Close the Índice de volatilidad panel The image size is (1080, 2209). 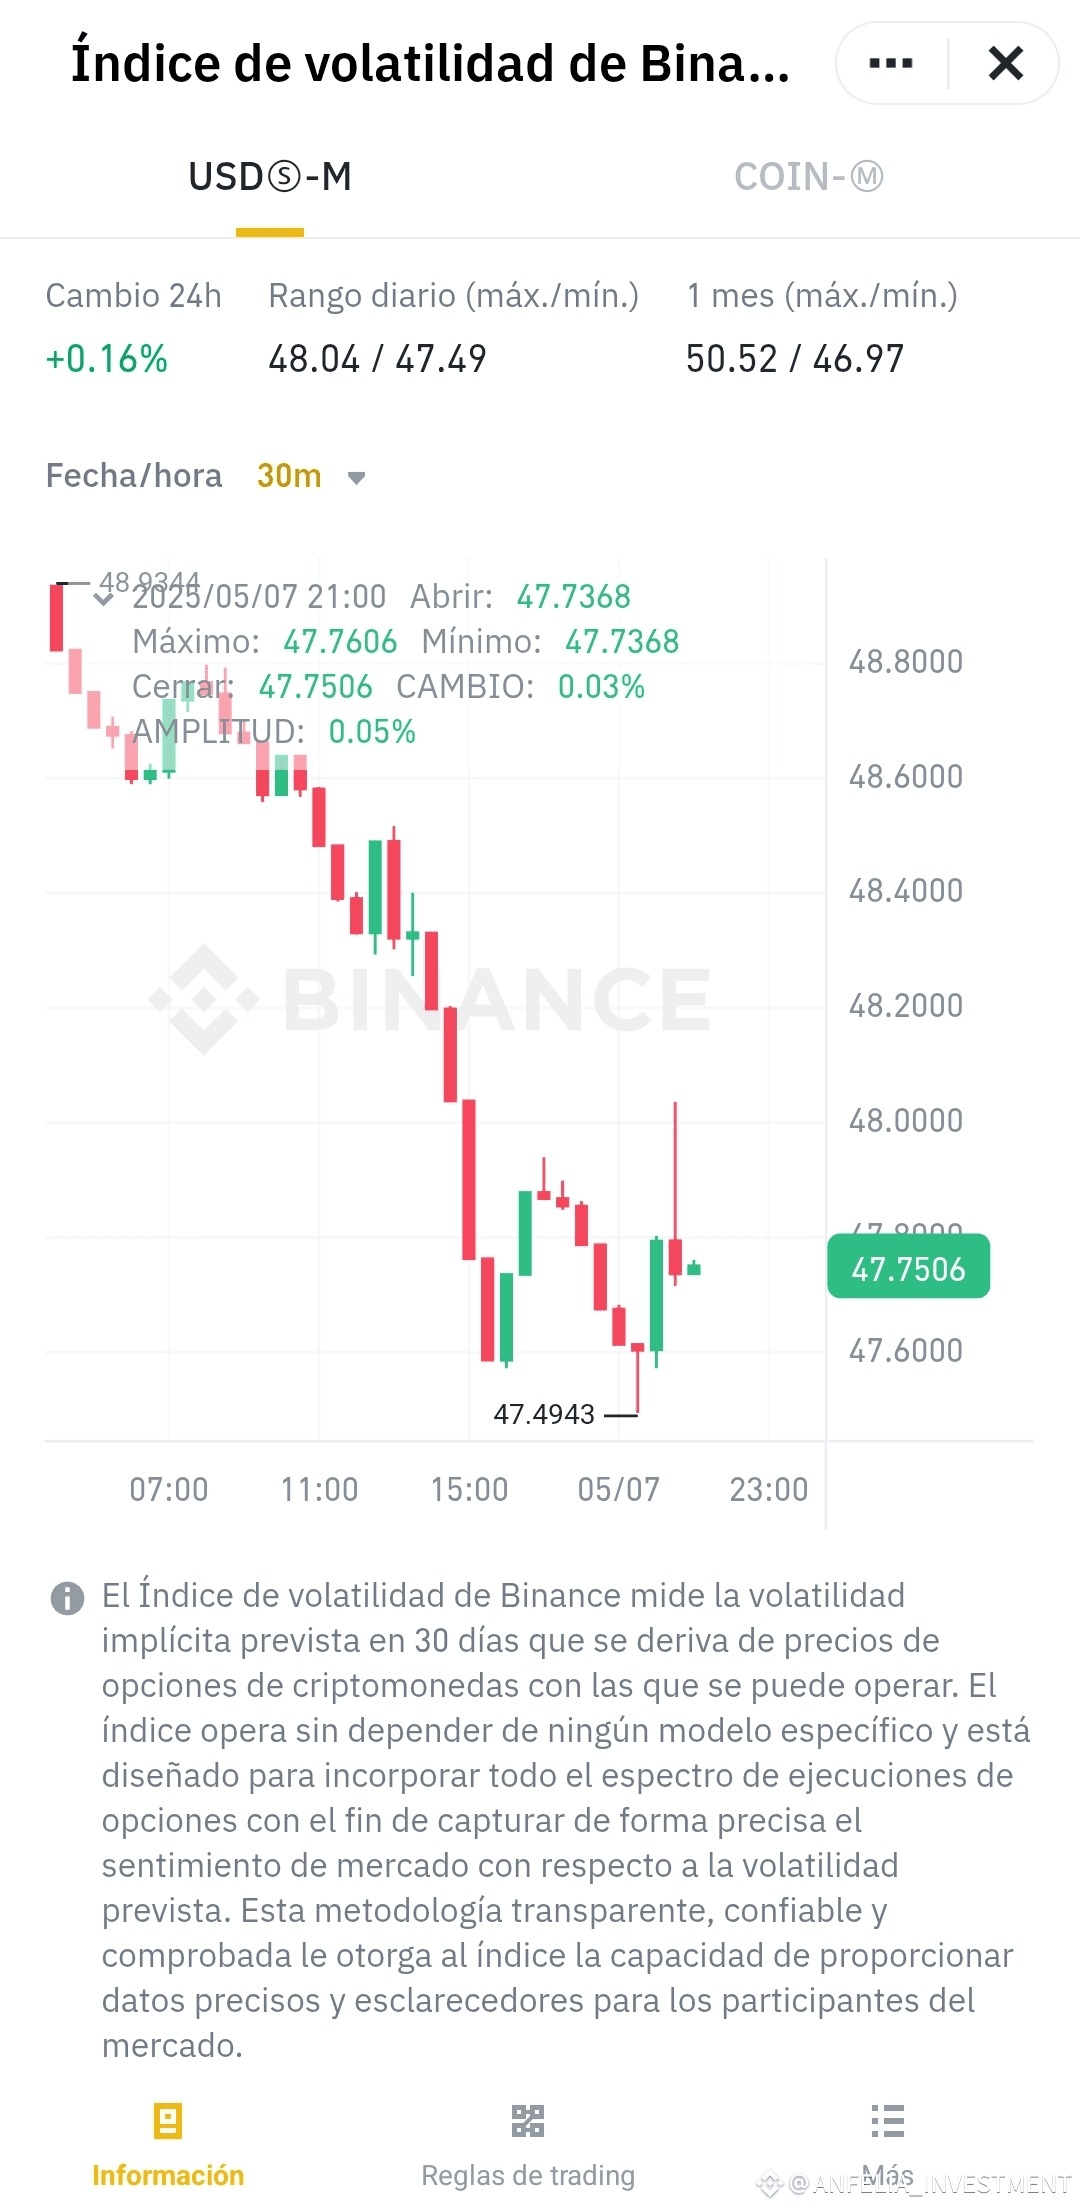pyautogui.click(x=1006, y=62)
